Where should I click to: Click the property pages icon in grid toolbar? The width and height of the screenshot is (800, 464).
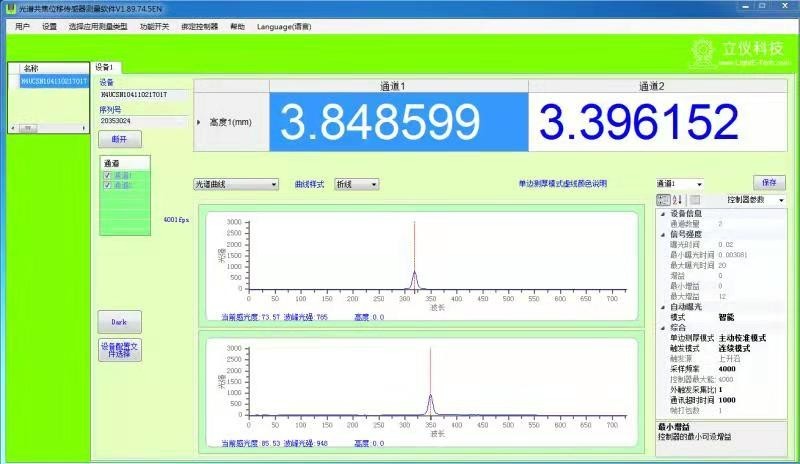[x=694, y=200]
